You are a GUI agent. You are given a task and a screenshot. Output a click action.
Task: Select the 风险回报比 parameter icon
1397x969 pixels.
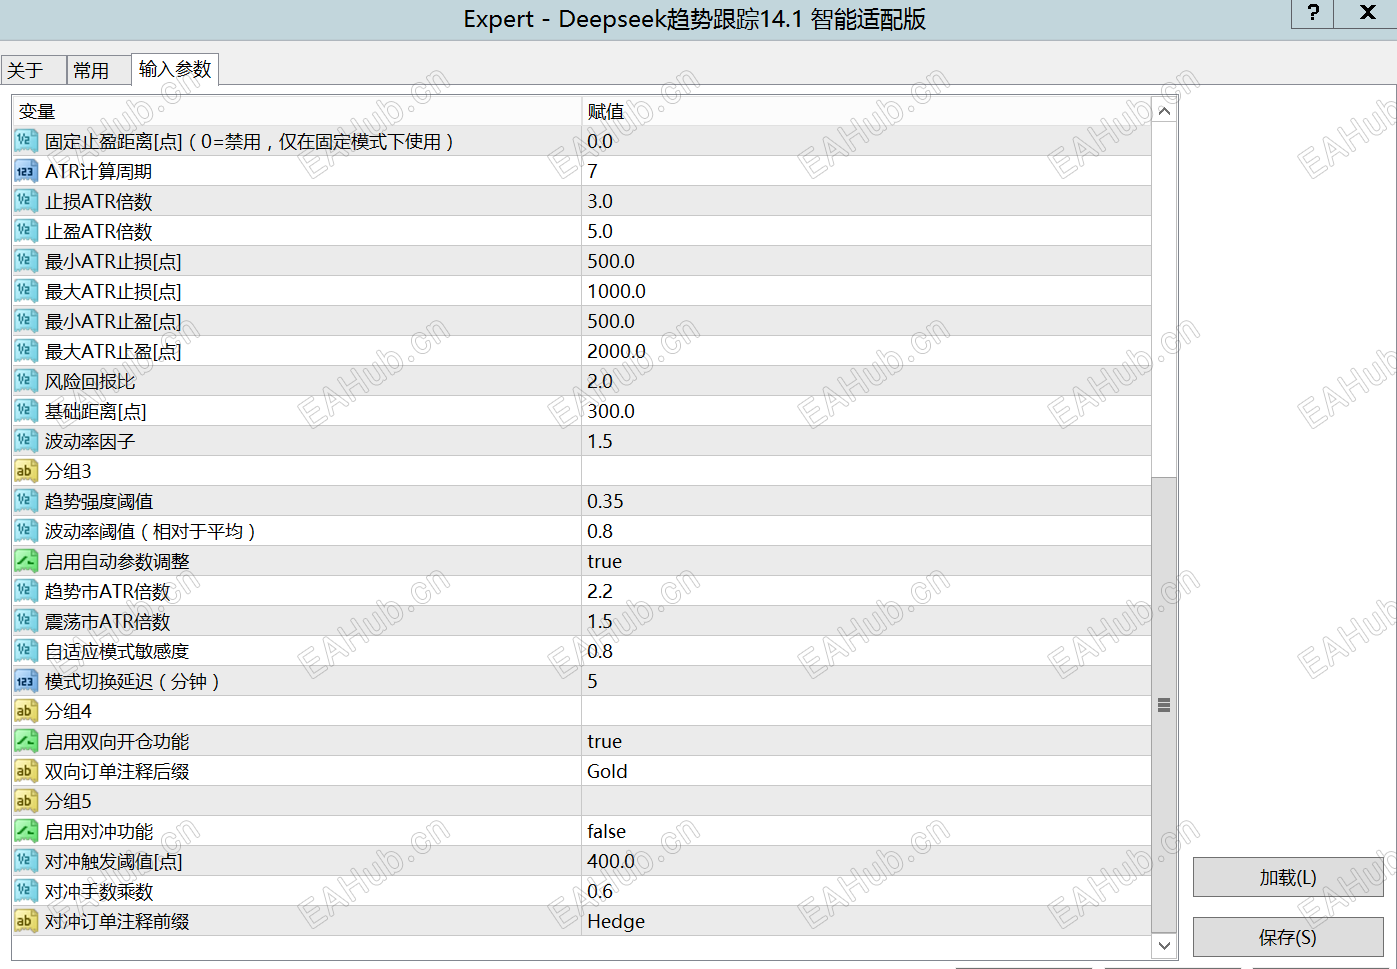(x=24, y=381)
